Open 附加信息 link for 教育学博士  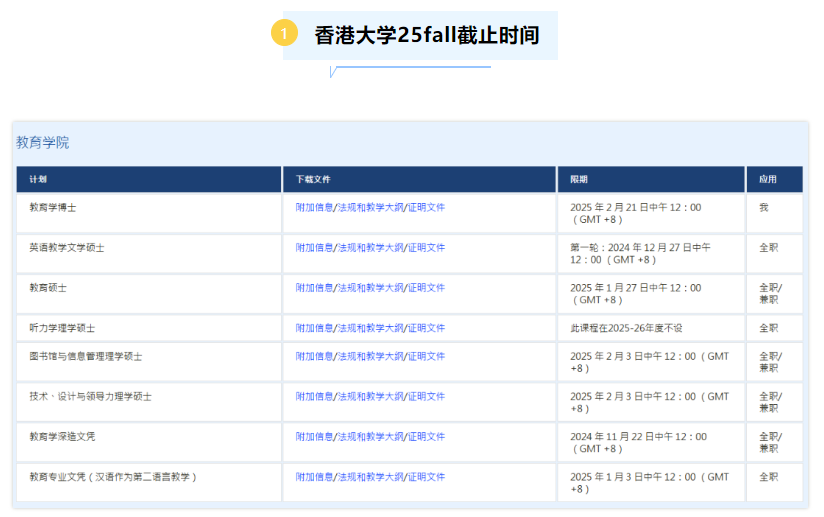(313, 208)
